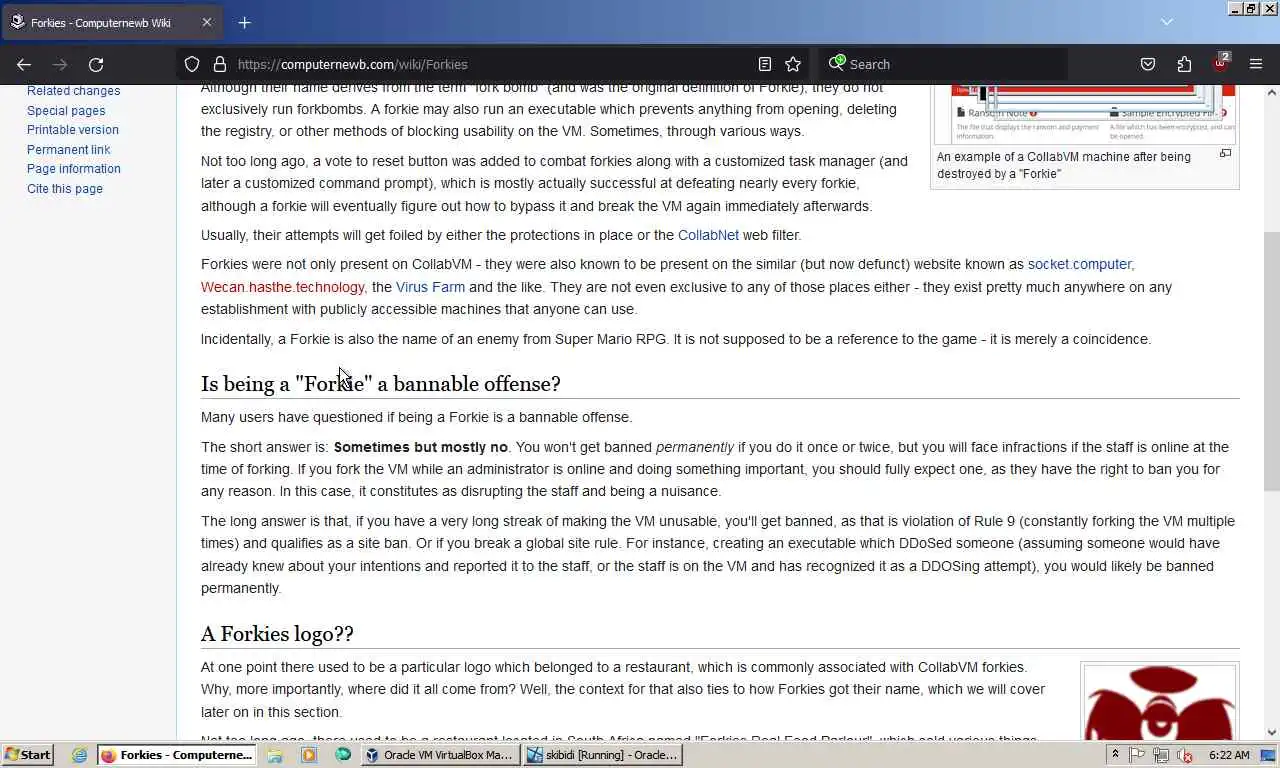Click the page vertical scrollbar thumb
The height and width of the screenshot is (768, 1280).
pos(1272,360)
